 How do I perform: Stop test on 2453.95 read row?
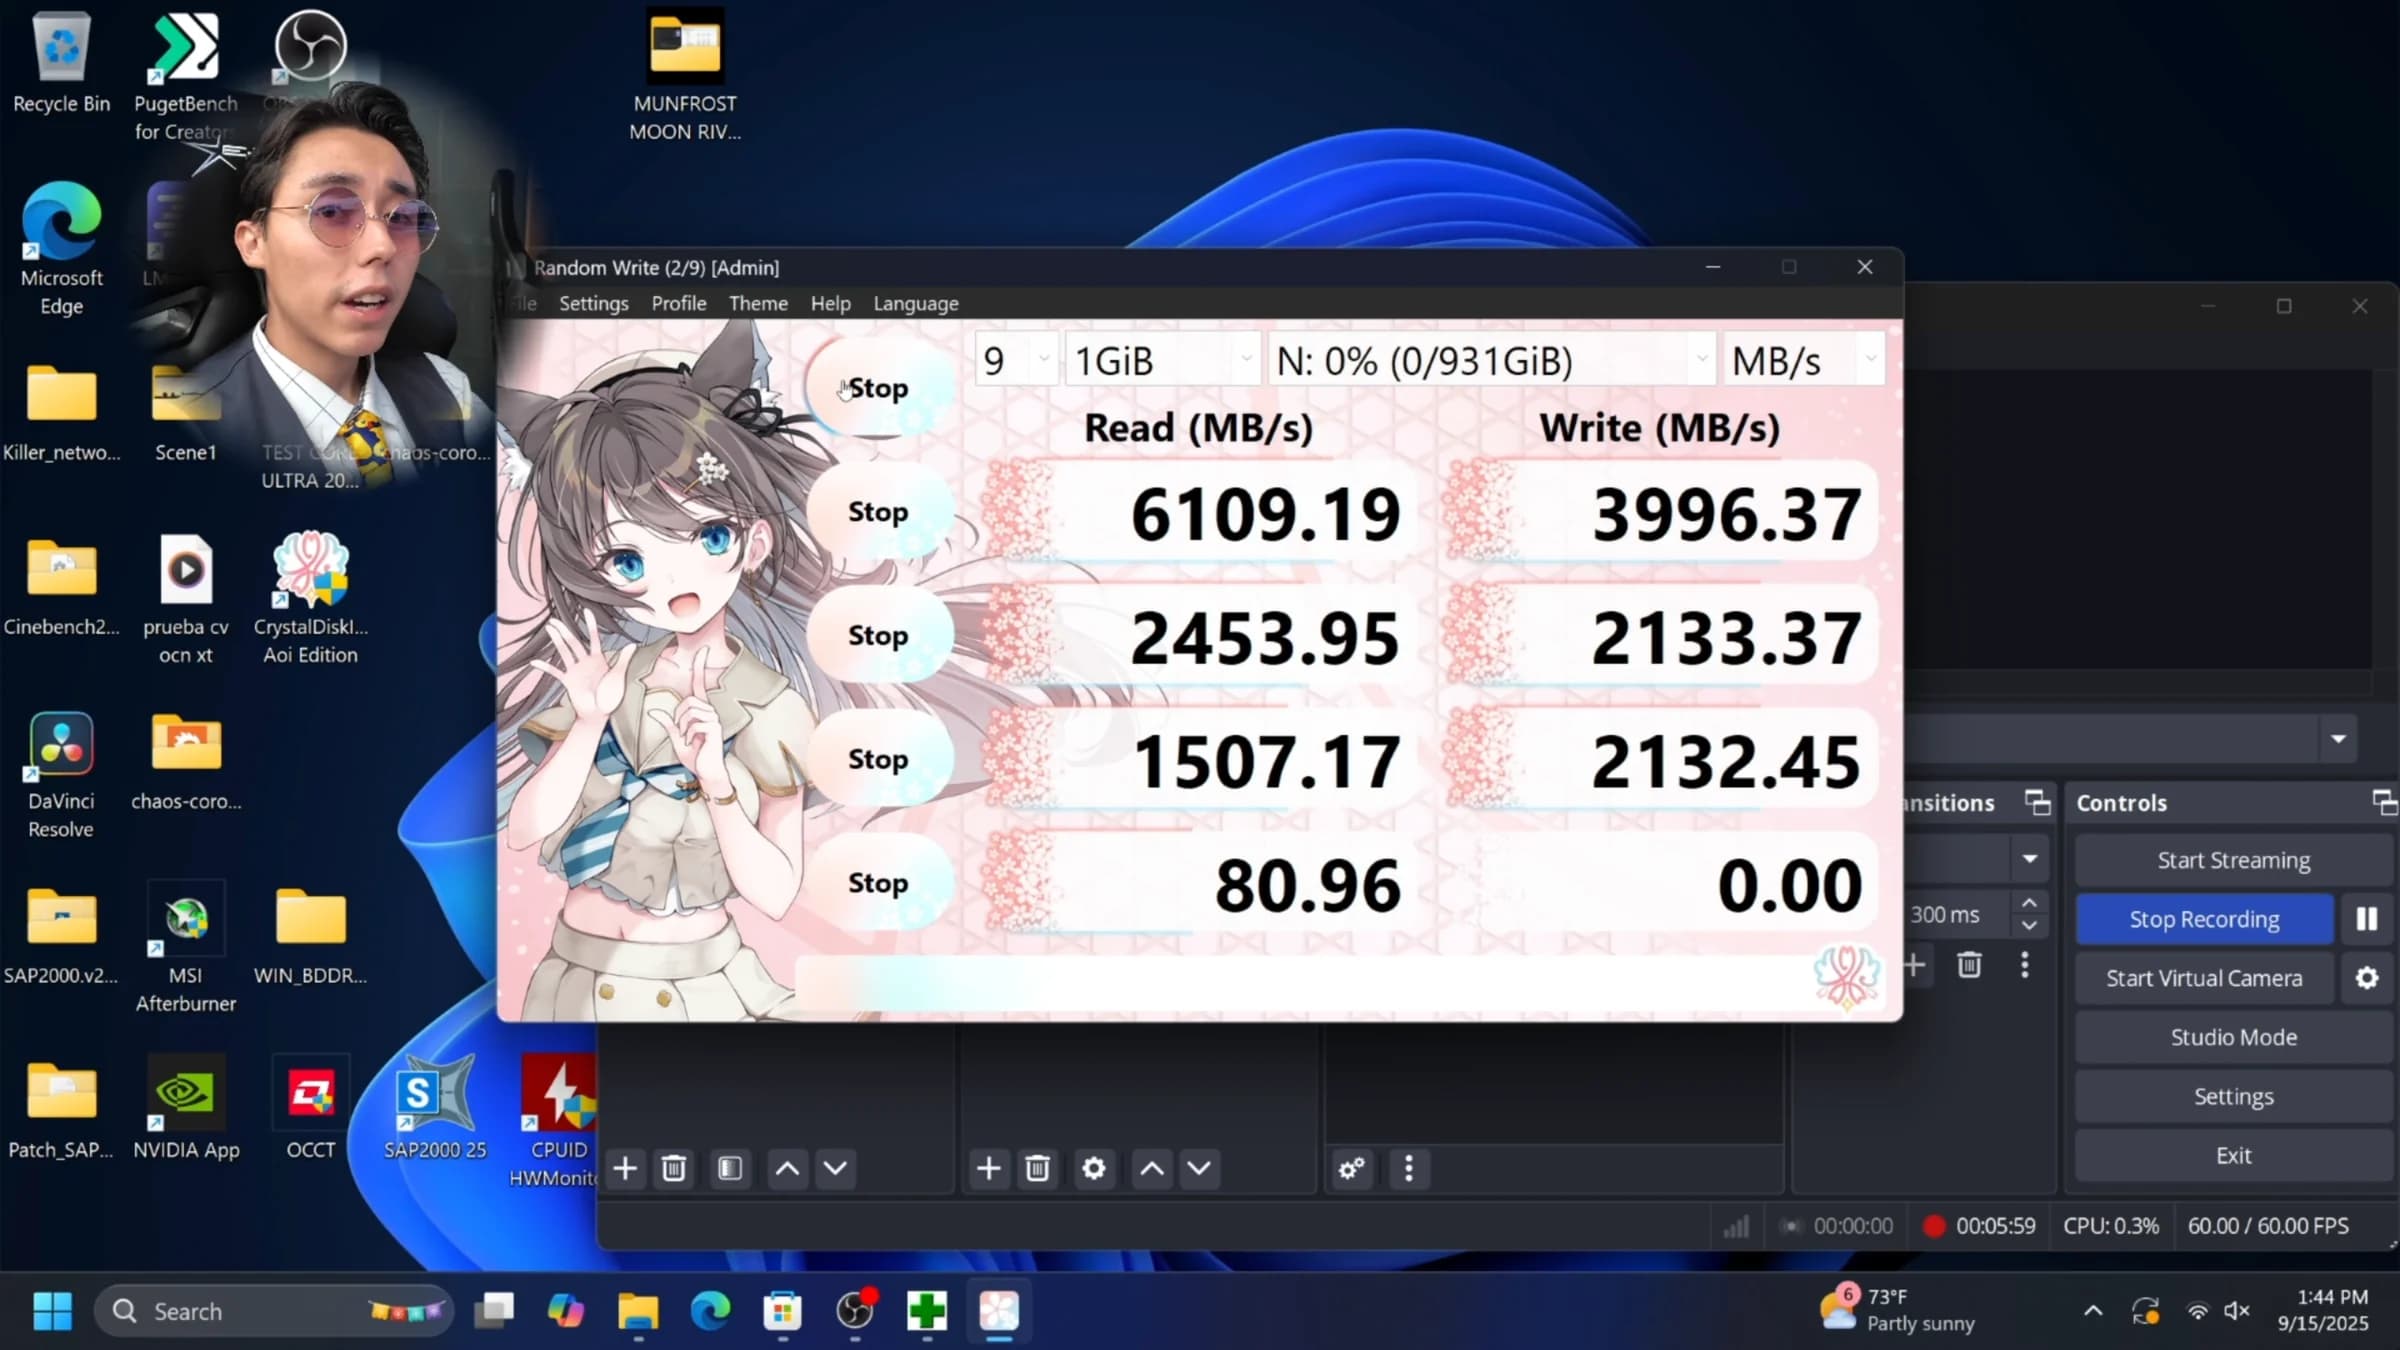pyautogui.click(x=878, y=636)
